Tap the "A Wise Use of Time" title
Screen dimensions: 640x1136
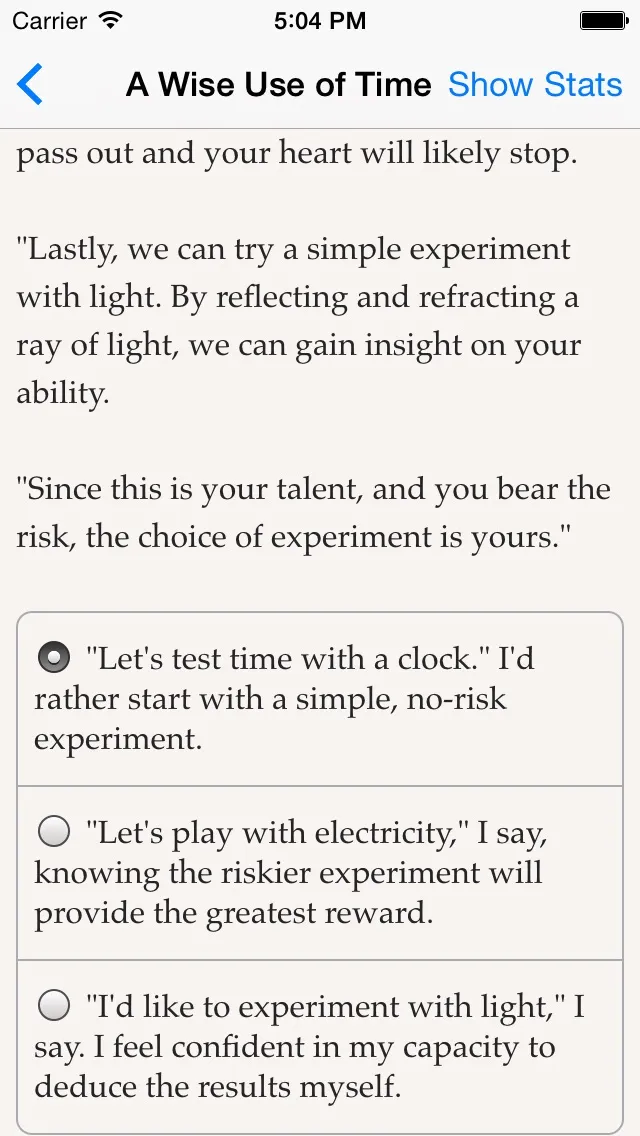[278, 85]
